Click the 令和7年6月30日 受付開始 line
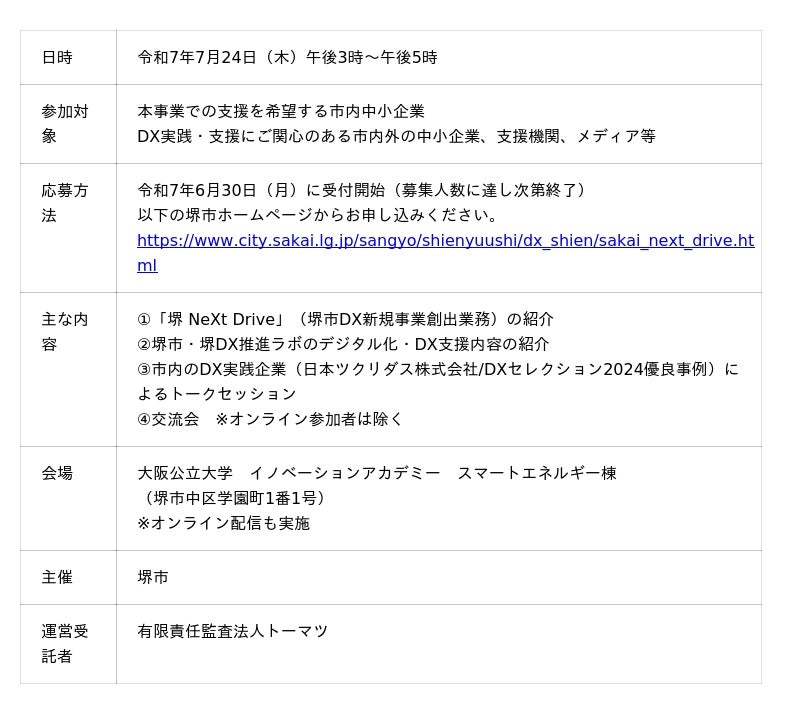 click(x=362, y=190)
